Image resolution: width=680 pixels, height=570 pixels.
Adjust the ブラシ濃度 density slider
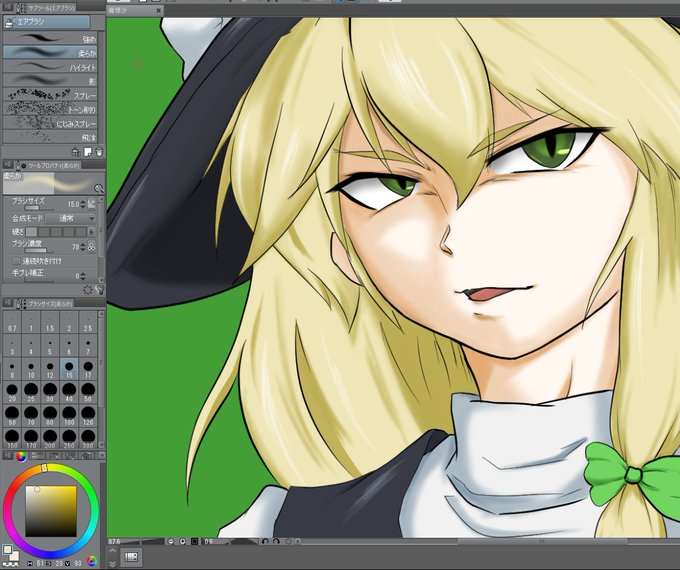pyautogui.click(x=38, y=251)
